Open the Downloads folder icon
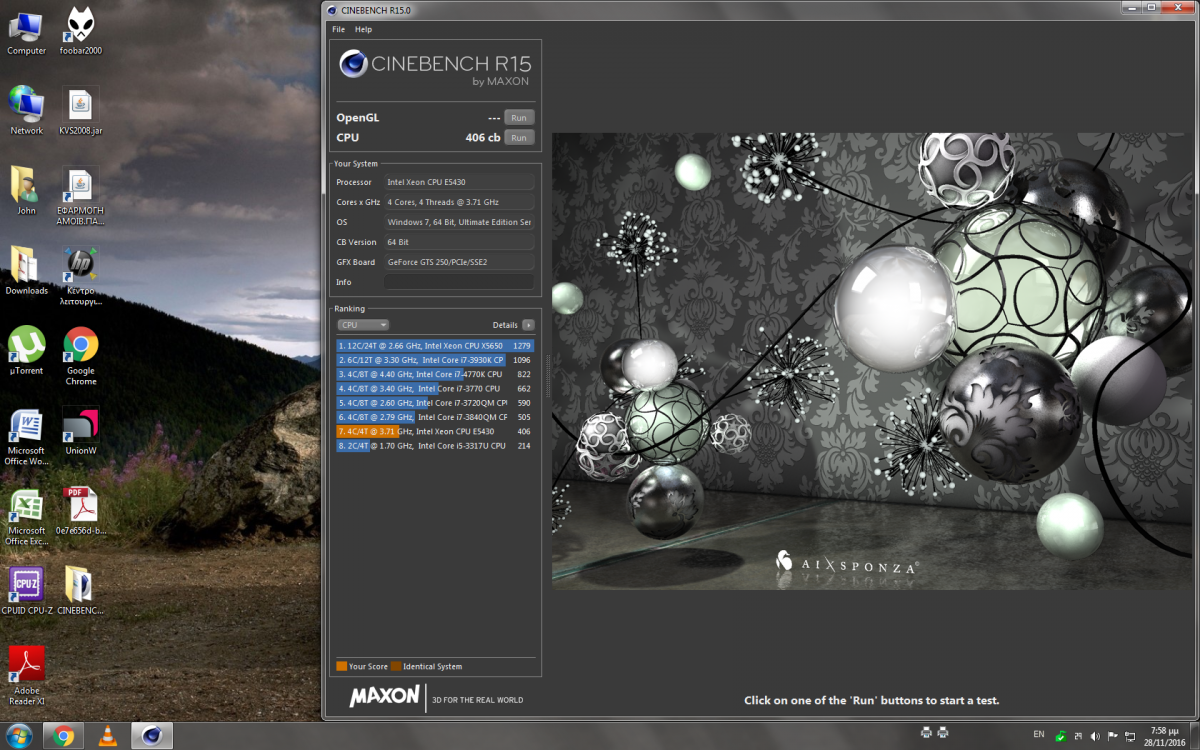 point(27,271)
